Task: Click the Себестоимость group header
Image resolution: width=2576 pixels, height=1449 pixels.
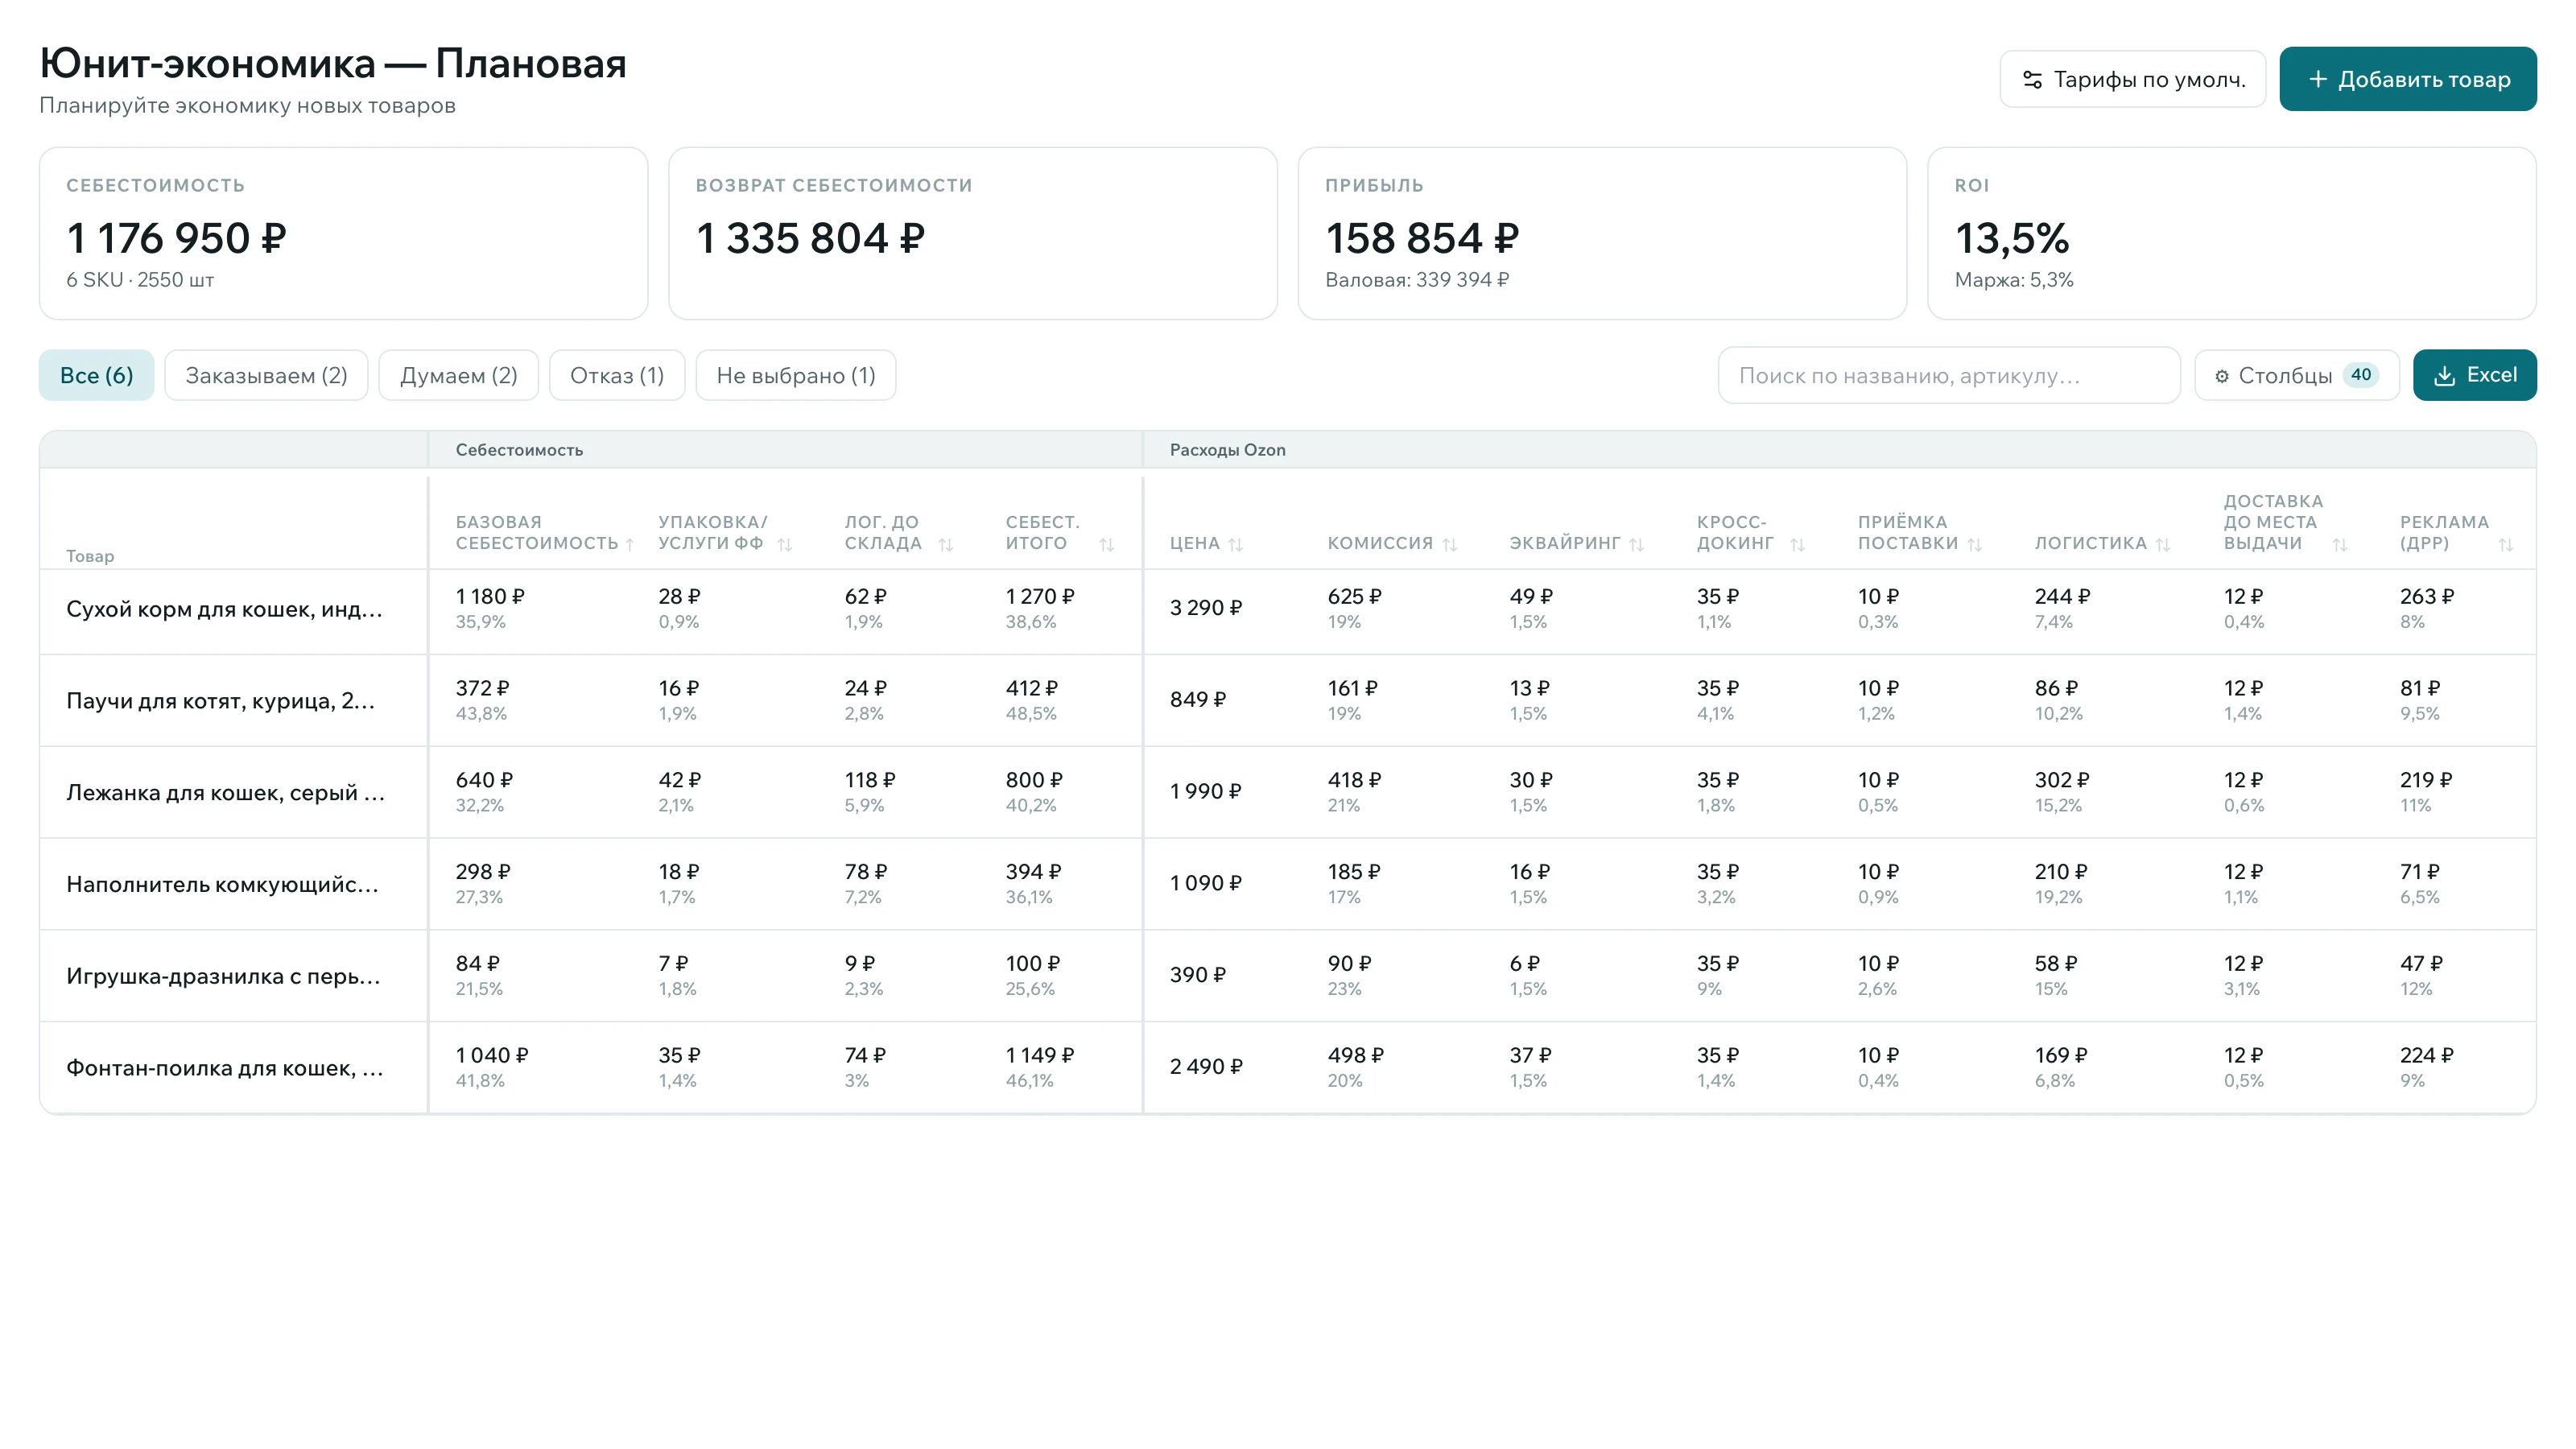Action: pyautogui.click(x=519, y=450)
